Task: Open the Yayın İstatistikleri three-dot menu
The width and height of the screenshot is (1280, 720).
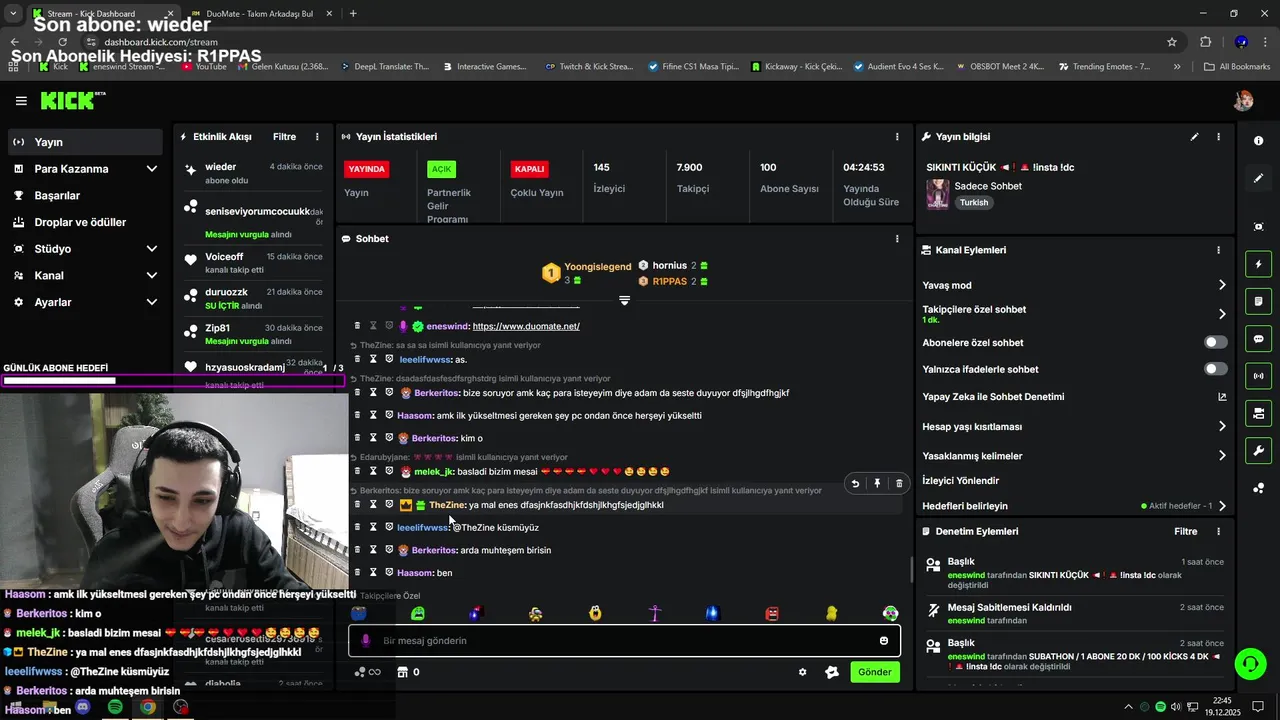Action: 897,137
